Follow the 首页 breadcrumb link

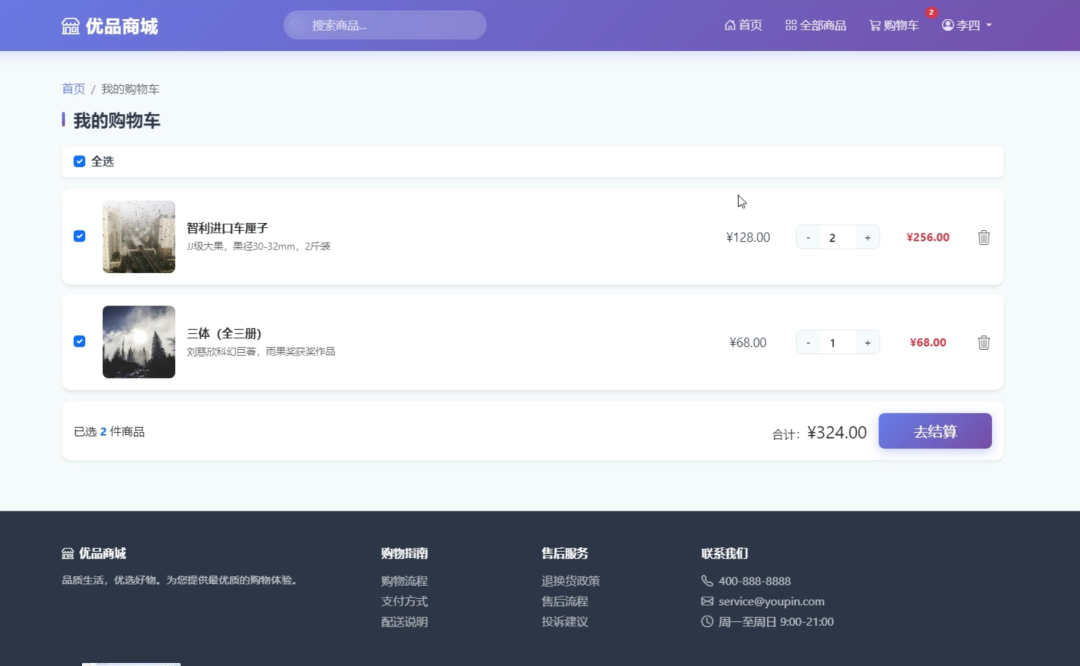[73, 89]
